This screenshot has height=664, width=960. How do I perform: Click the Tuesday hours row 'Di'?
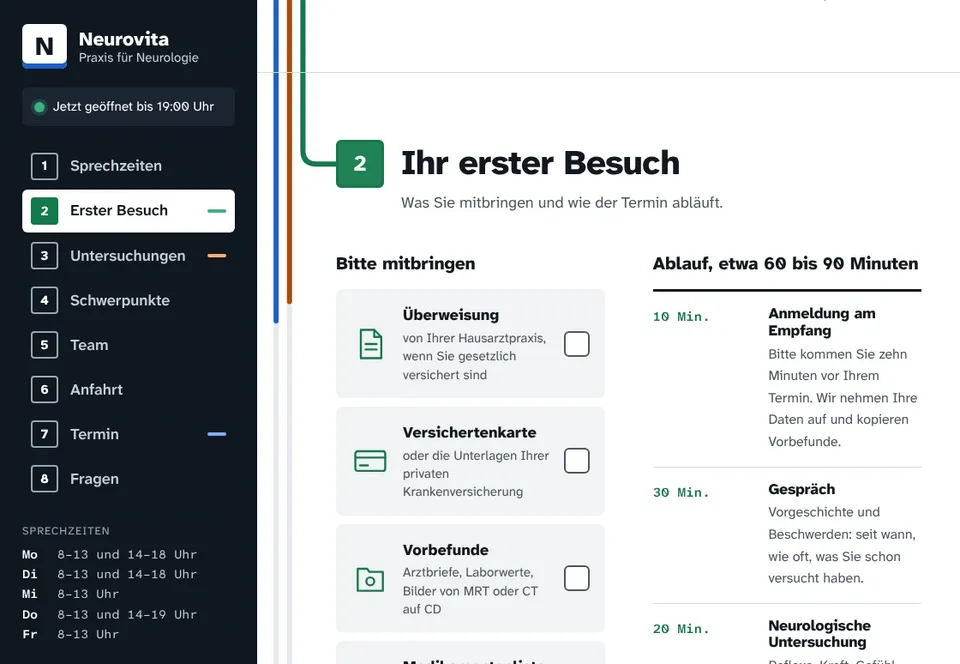(110, 575)
